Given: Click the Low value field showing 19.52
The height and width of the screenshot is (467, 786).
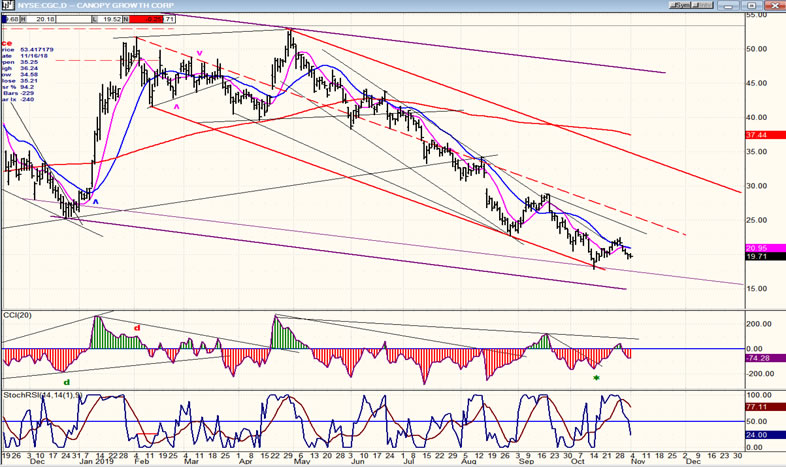Looking at the screenshot, I should click(109, 19).
